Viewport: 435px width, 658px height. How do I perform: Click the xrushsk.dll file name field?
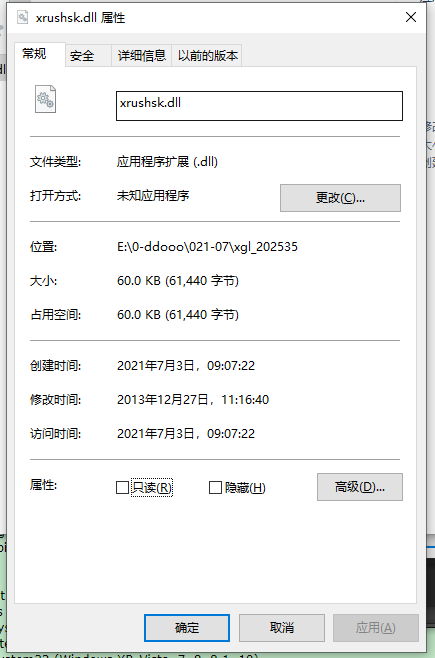click(259, 106)
